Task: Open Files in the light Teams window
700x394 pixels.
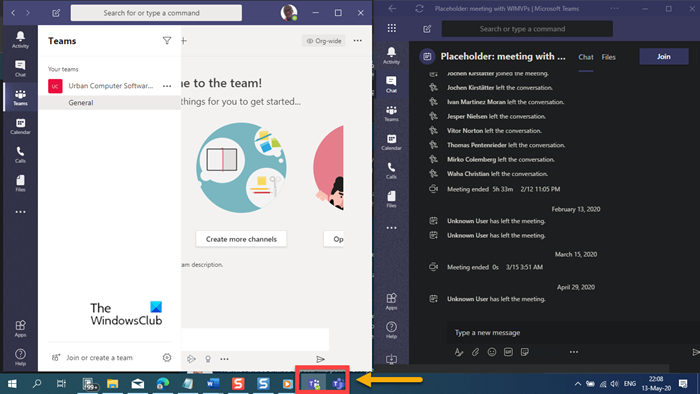Action: [x=20, y=183]
